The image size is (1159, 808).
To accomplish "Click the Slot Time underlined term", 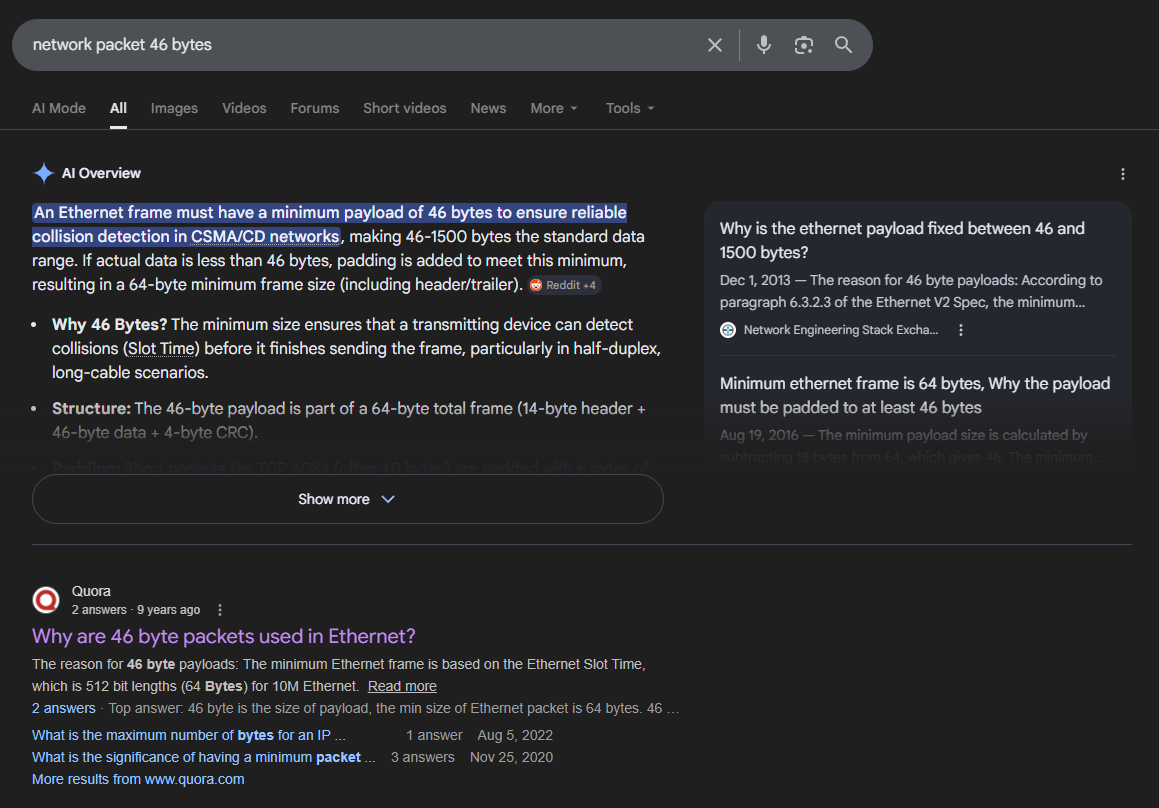I will tap(162, 349).
